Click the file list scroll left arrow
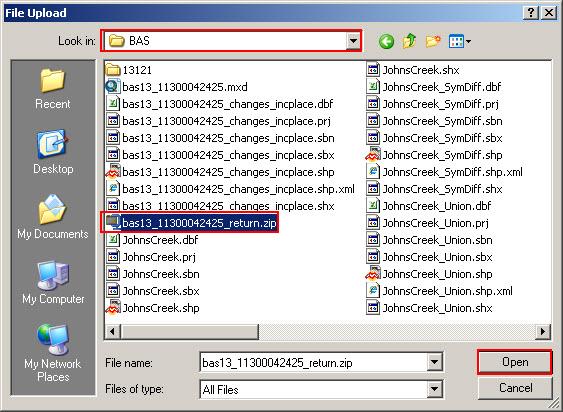The image size is (563, 412). pos(113,331)
